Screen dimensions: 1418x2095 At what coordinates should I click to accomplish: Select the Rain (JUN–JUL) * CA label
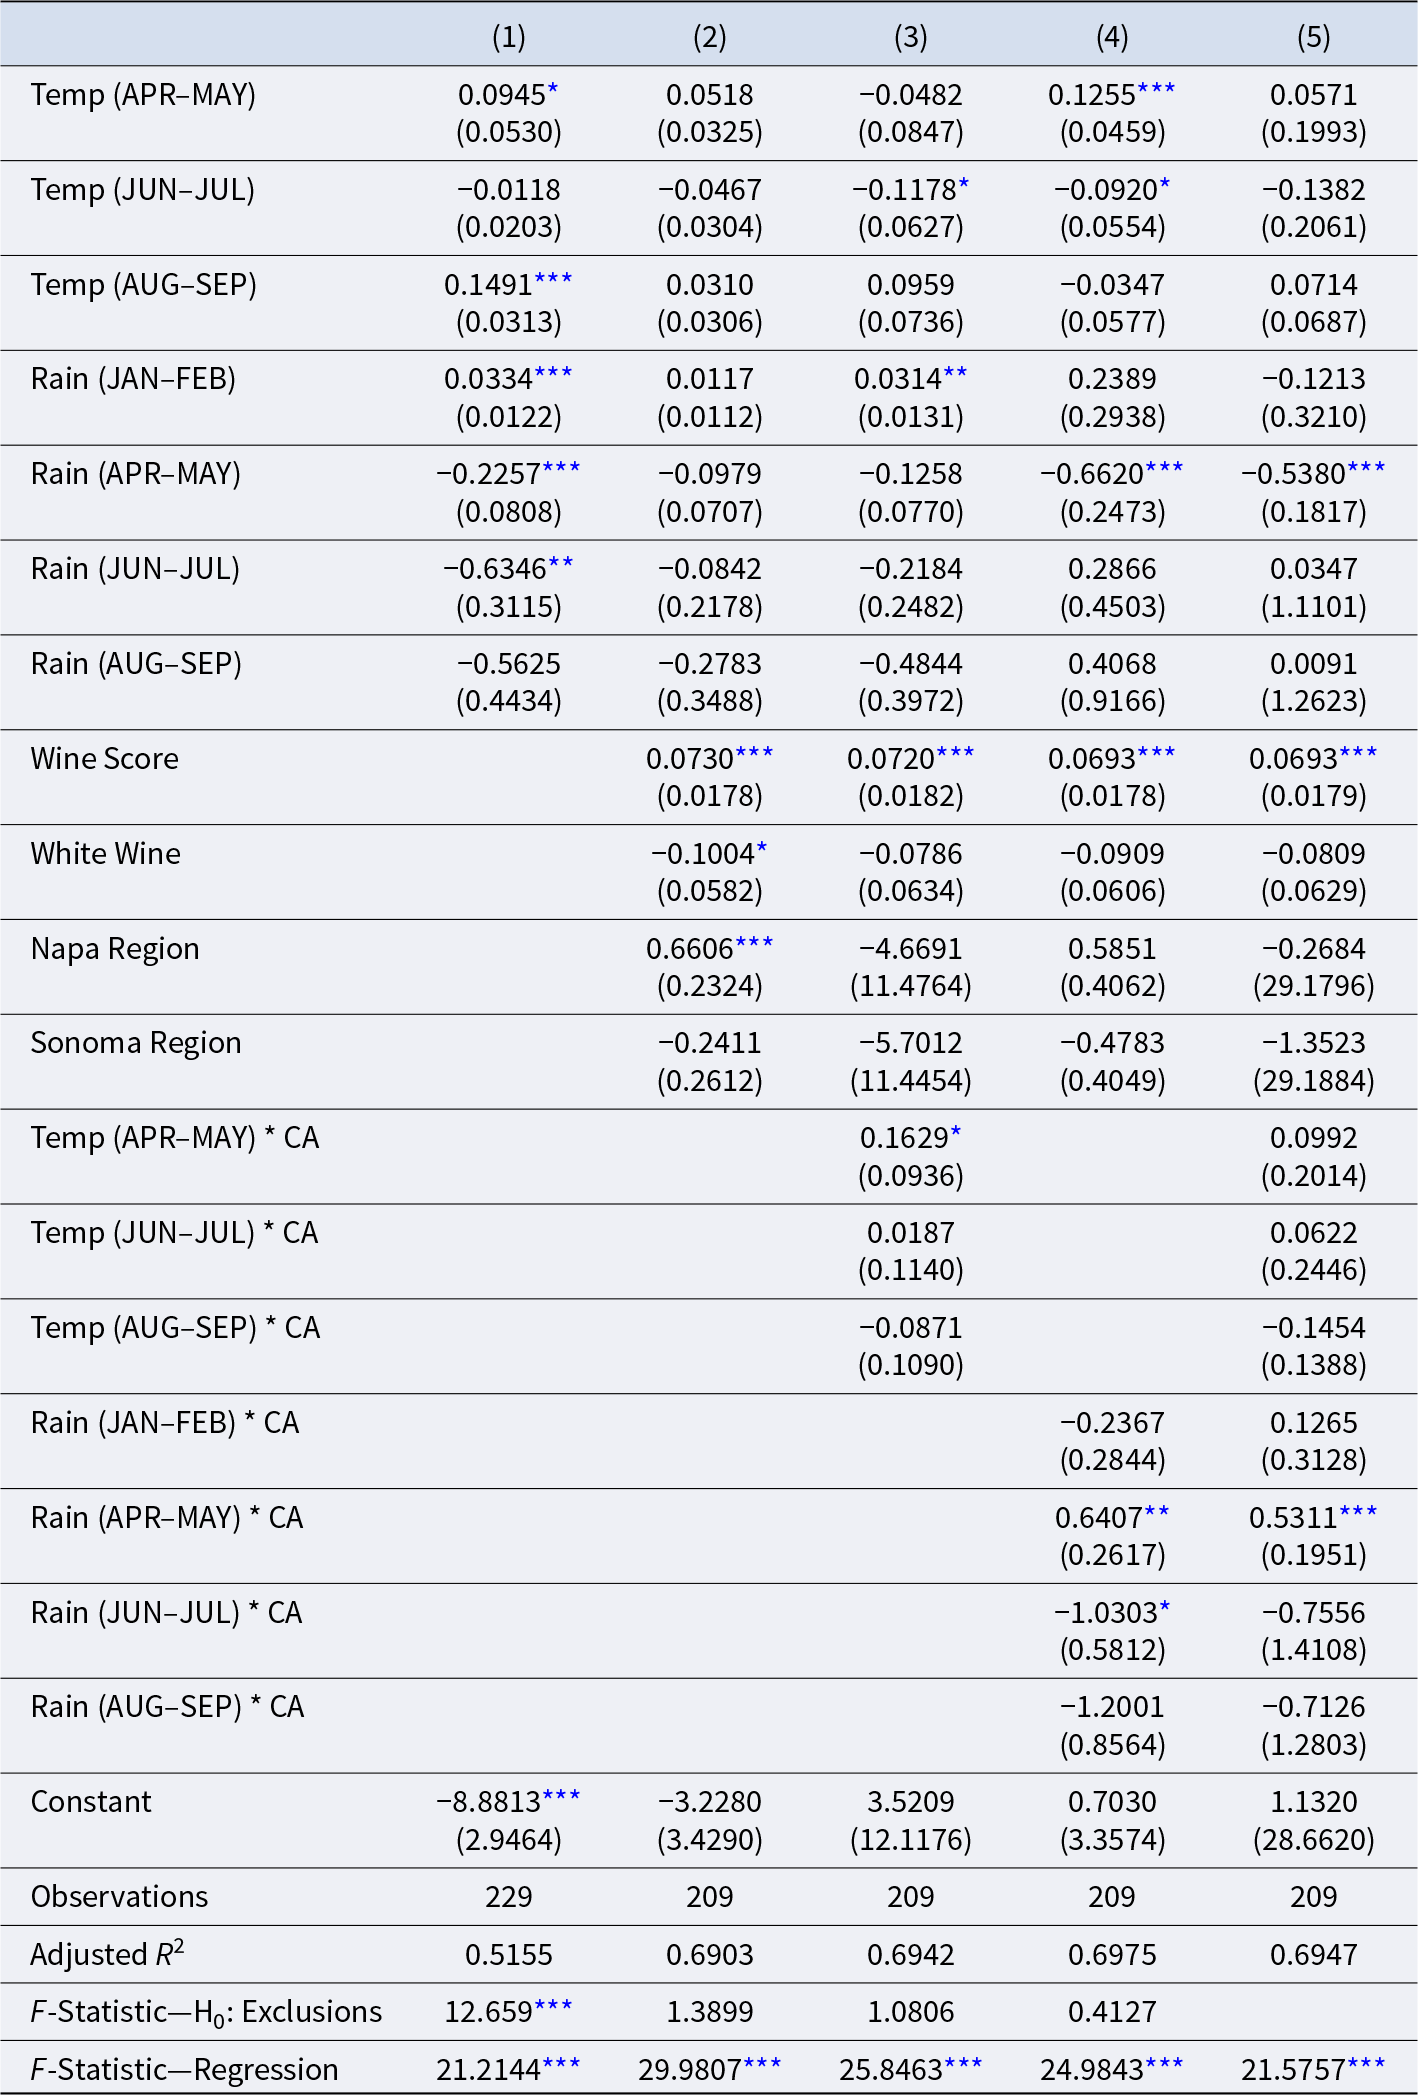pyautogui.click(x=167, y=1613)
